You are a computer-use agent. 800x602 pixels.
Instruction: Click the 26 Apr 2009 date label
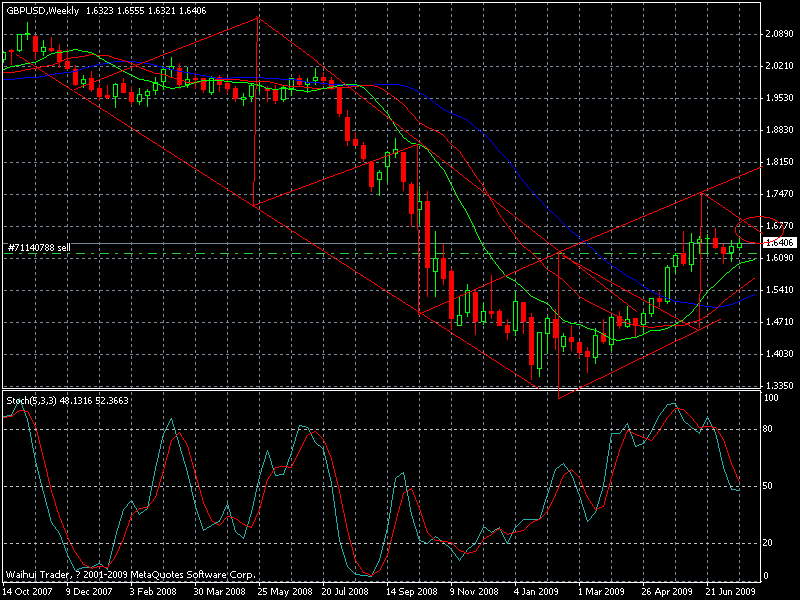pos(667,592)
